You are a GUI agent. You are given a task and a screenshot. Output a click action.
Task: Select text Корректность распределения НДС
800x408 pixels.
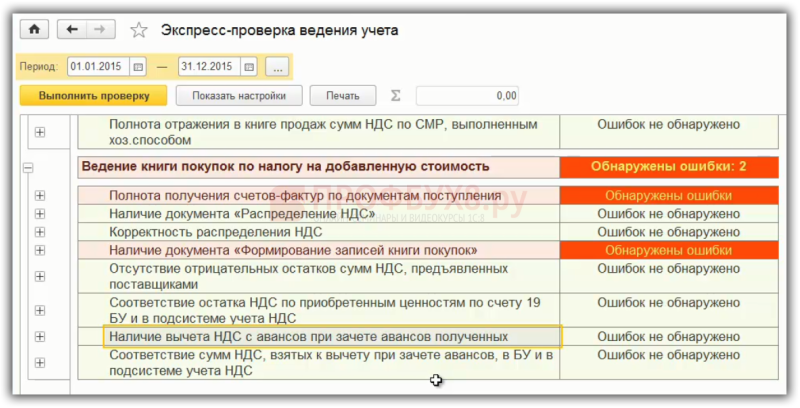click(x=216, y=232)
